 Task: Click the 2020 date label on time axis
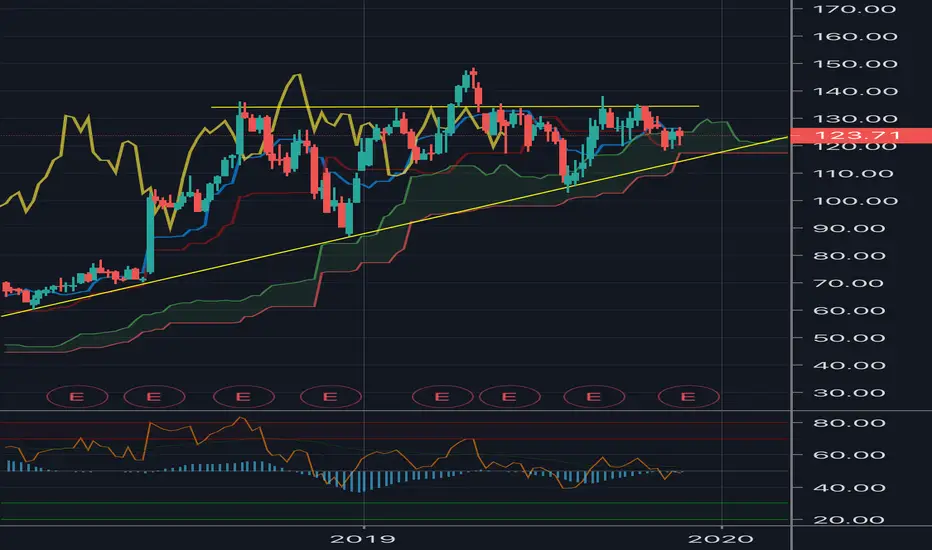(x=721, y=539)
